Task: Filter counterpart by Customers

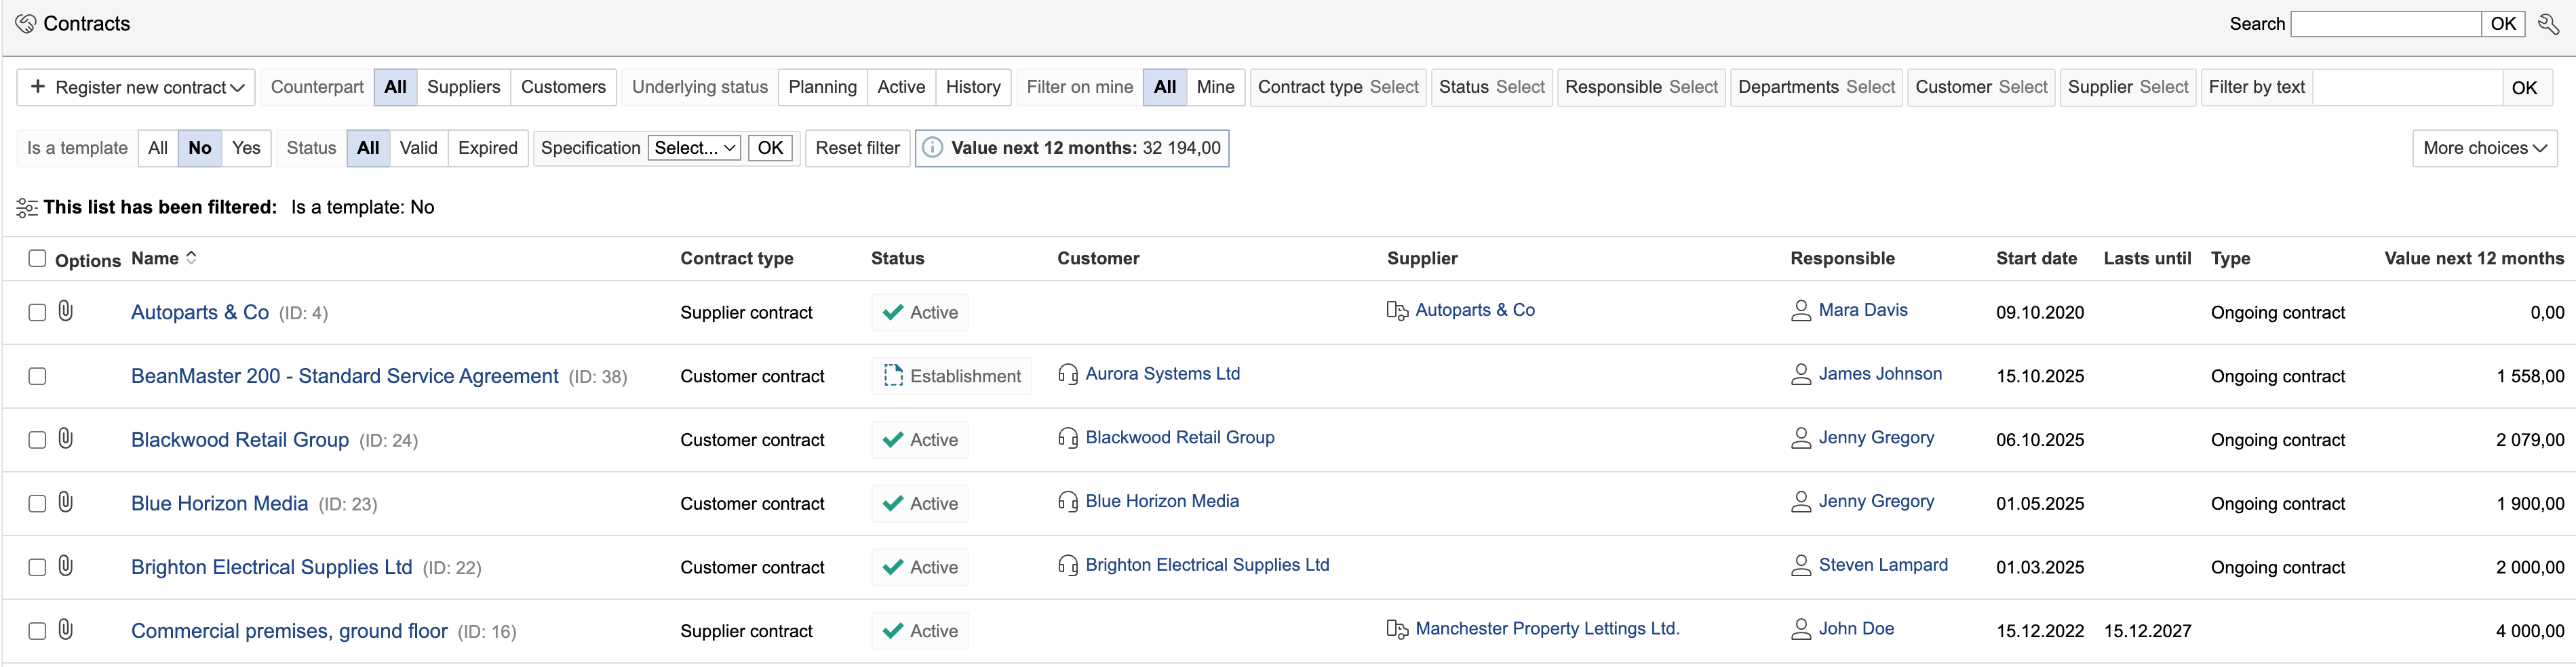Action: coord(563,87)
